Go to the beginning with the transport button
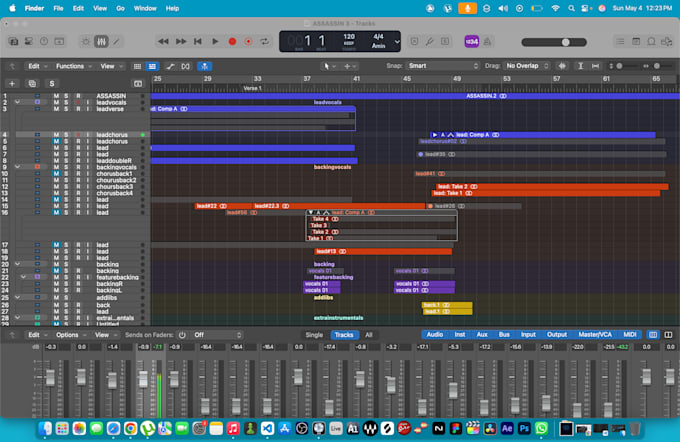The width and height of the screenshot is (680, 442). click(198, 42)
